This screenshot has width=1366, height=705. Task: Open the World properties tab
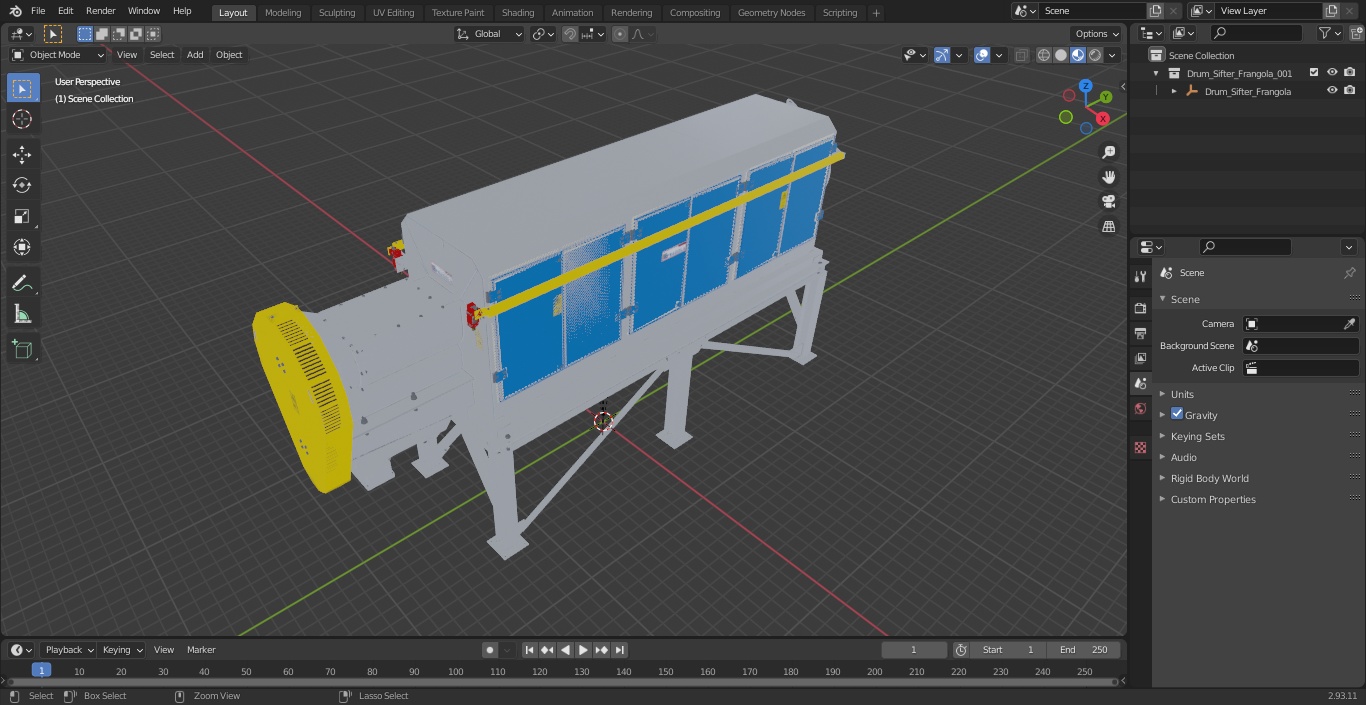(x=1140, y=409)
